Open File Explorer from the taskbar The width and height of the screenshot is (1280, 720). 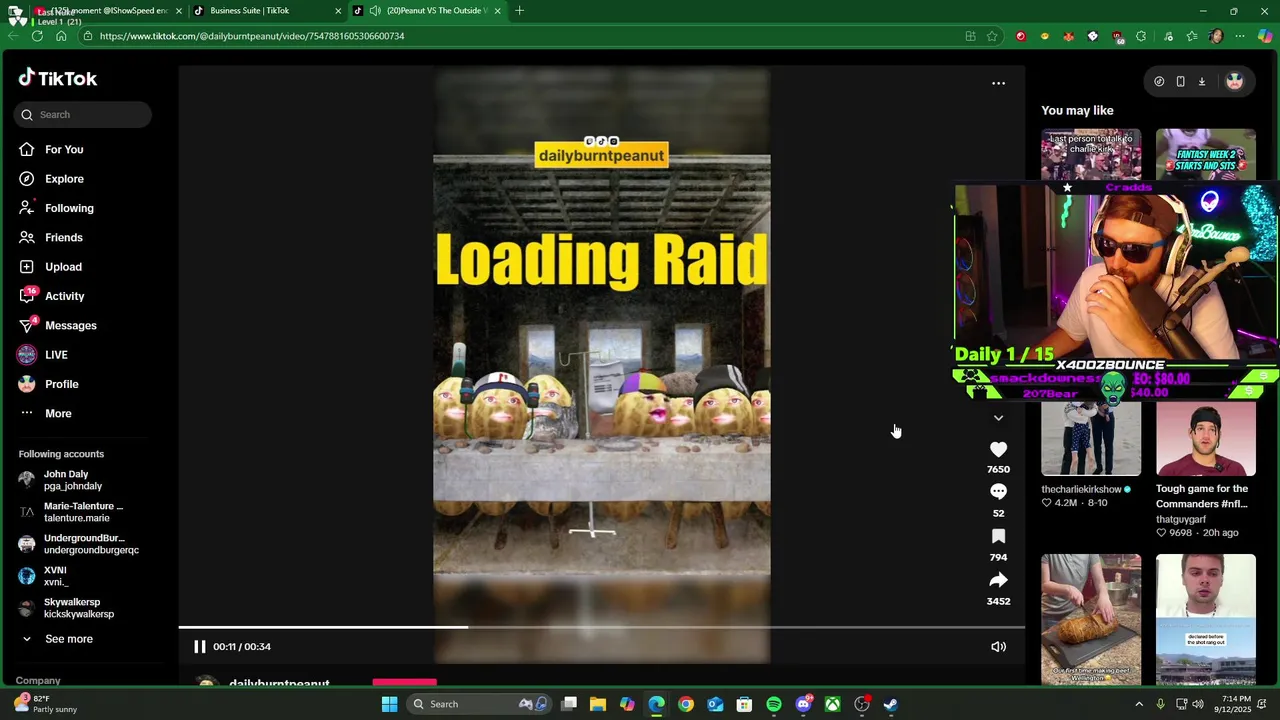(x=598, y=704)
